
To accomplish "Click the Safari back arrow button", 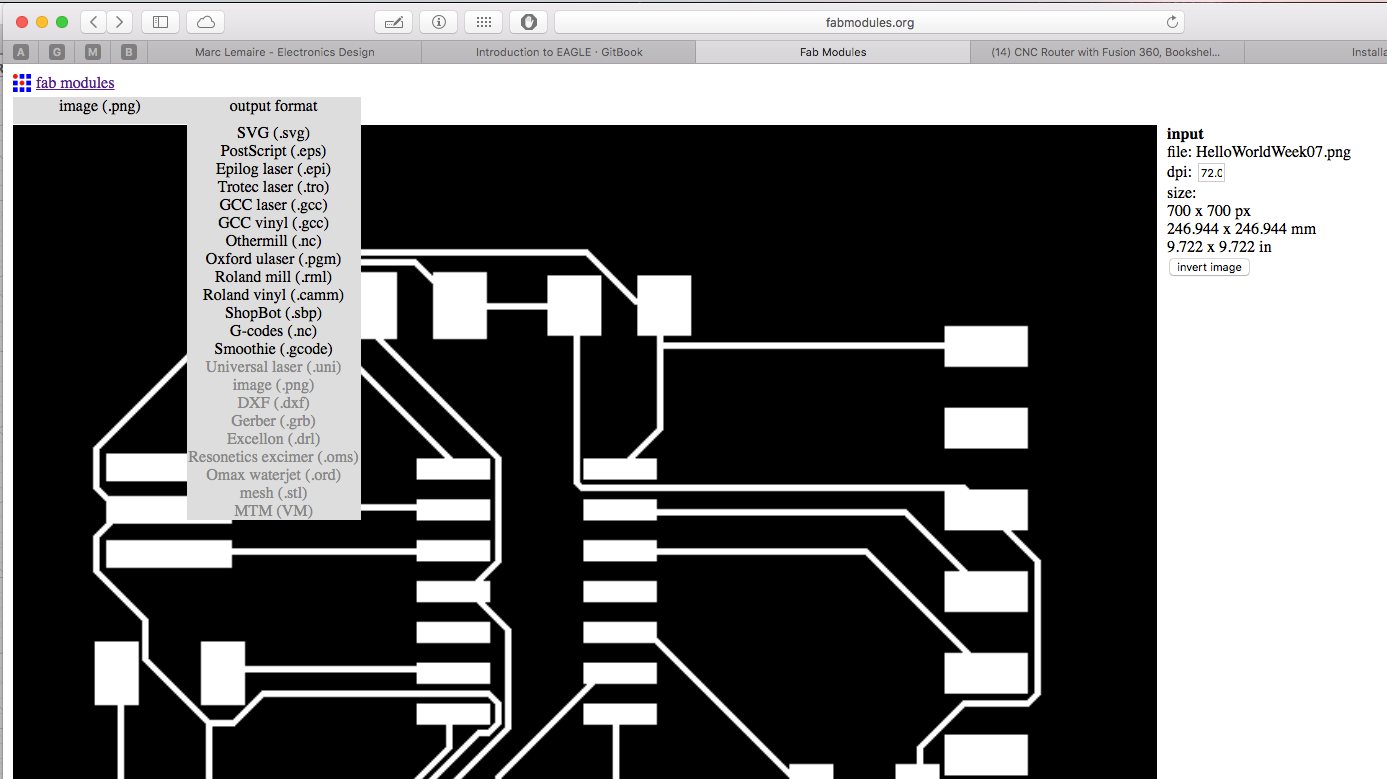I will coord(93,21).
